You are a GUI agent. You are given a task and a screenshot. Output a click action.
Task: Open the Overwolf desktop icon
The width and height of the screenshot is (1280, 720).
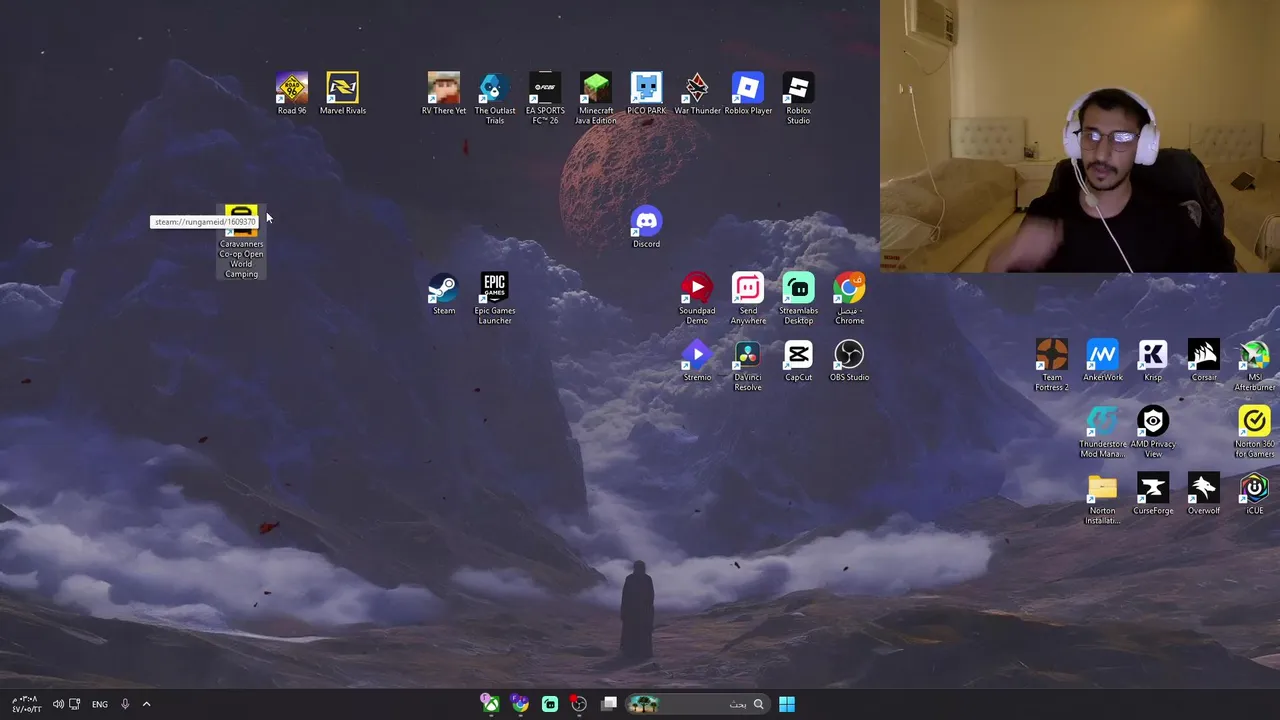1203,494
